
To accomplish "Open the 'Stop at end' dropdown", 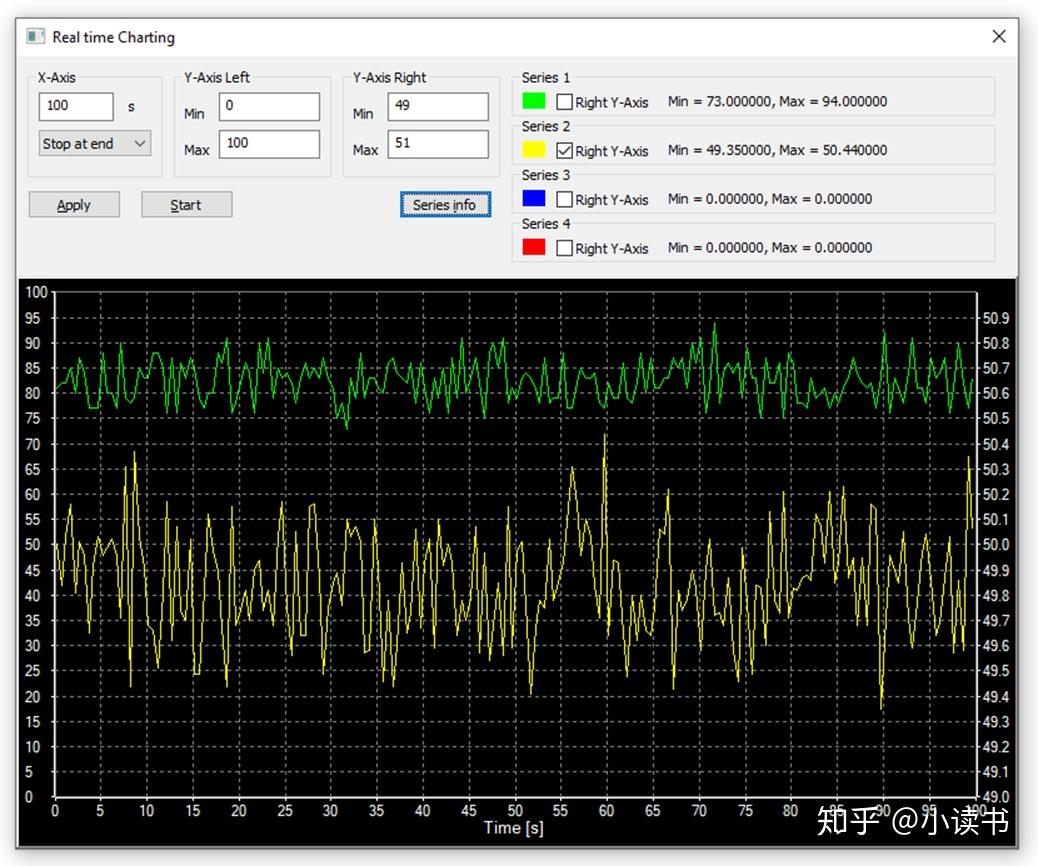I will [x=95, y=144].
